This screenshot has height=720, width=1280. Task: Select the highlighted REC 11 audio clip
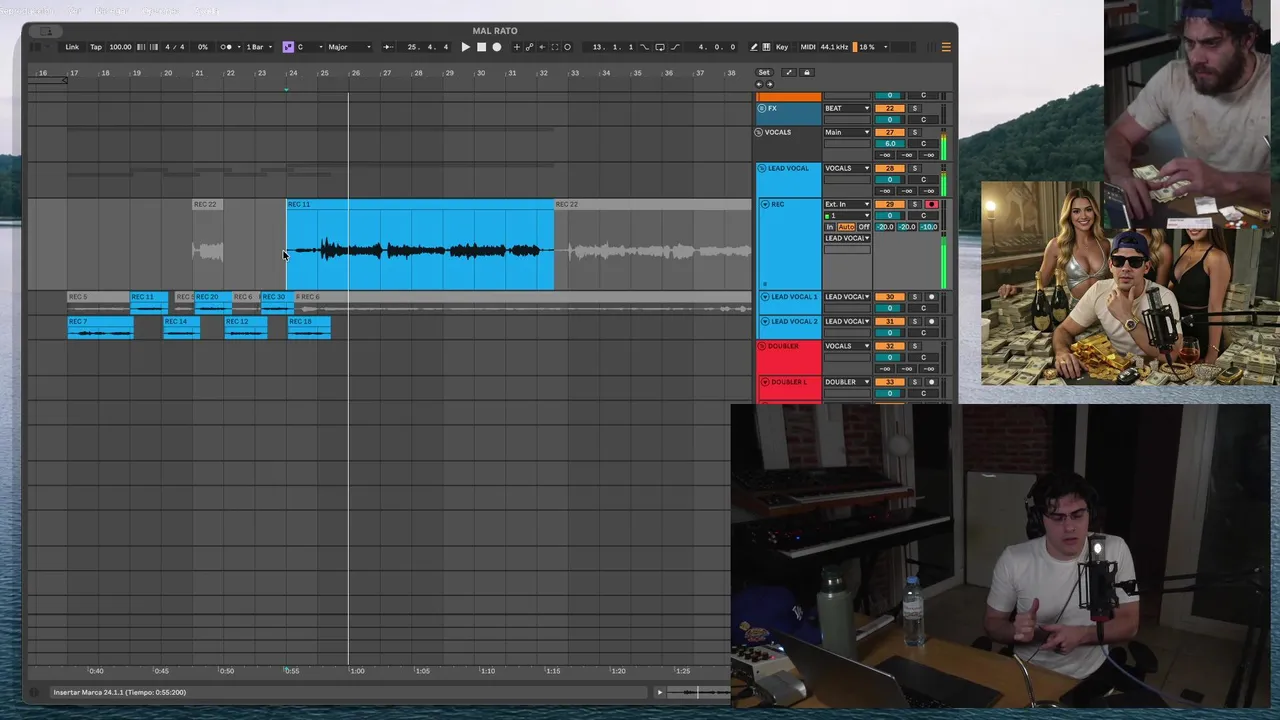[x=420, y=245]
